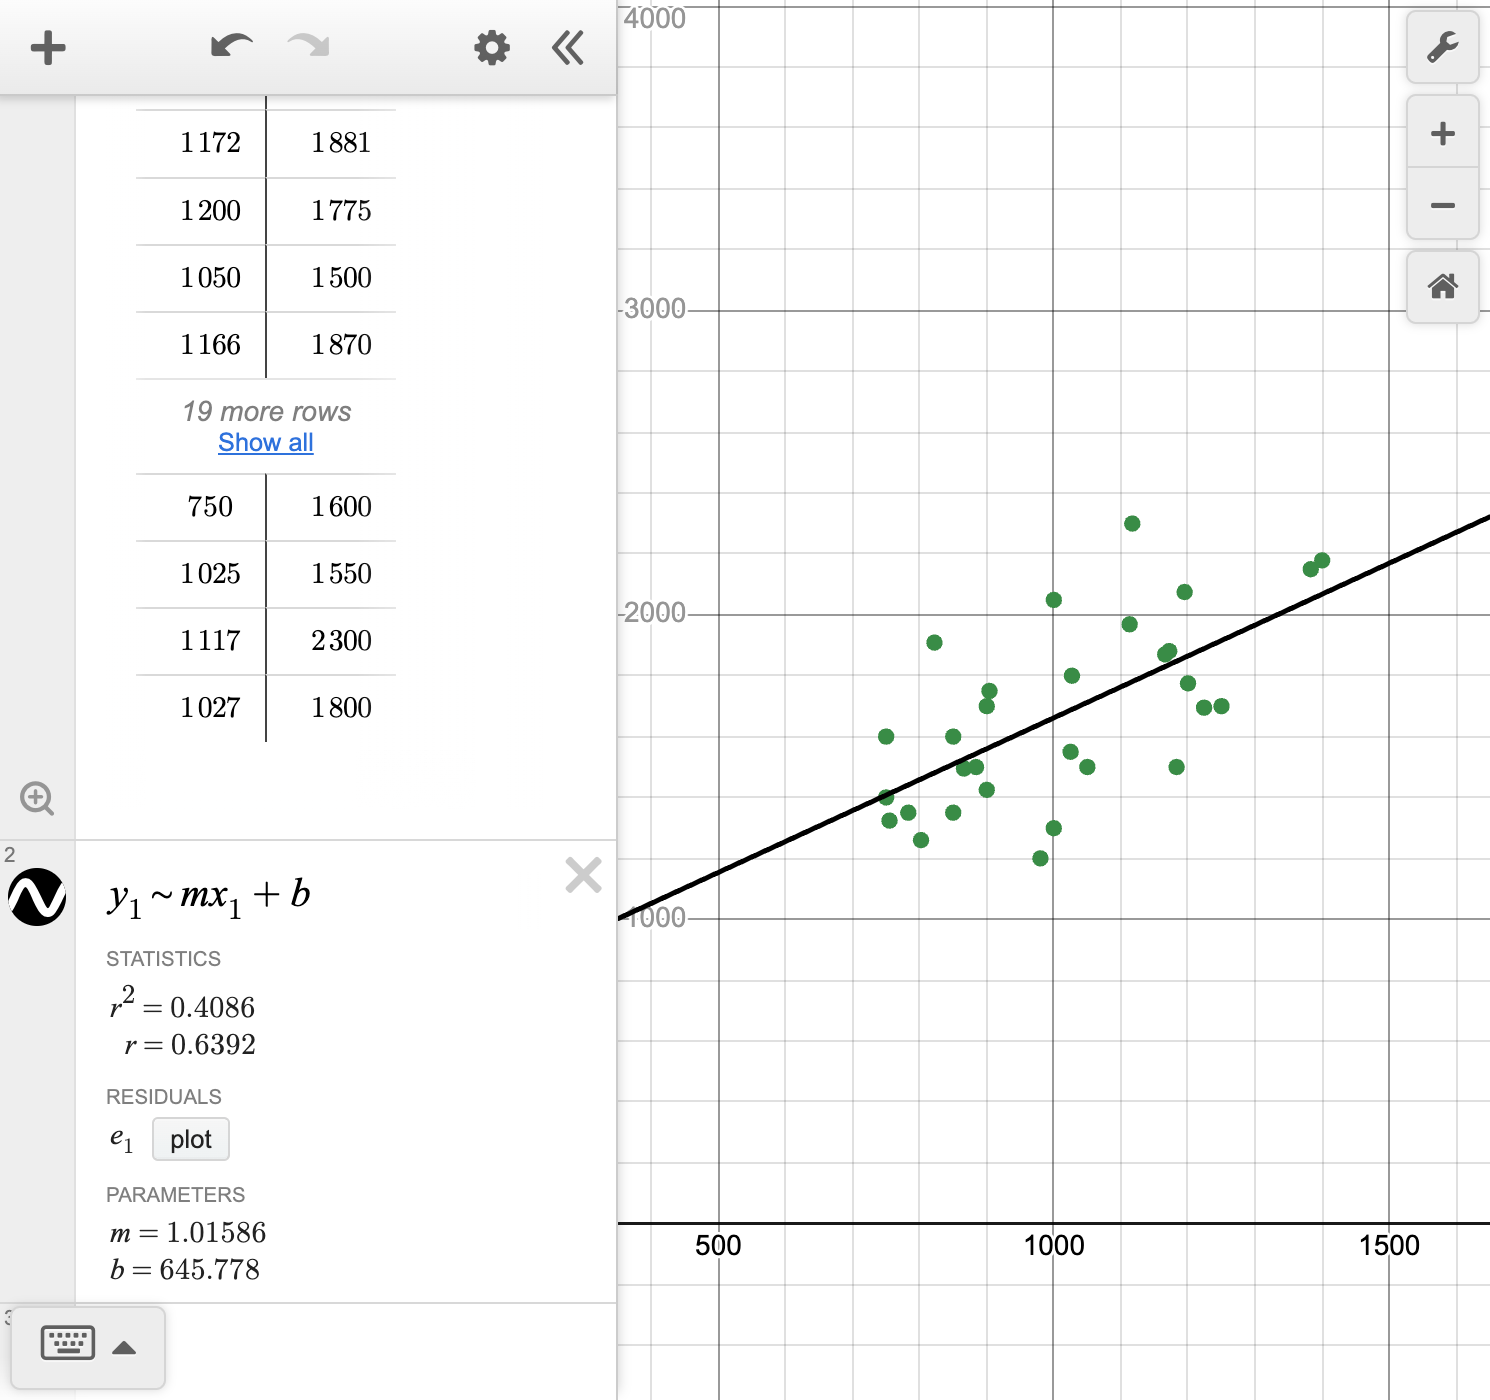
Task: Open the on-screen keyboard
Action: (67, 1344)
